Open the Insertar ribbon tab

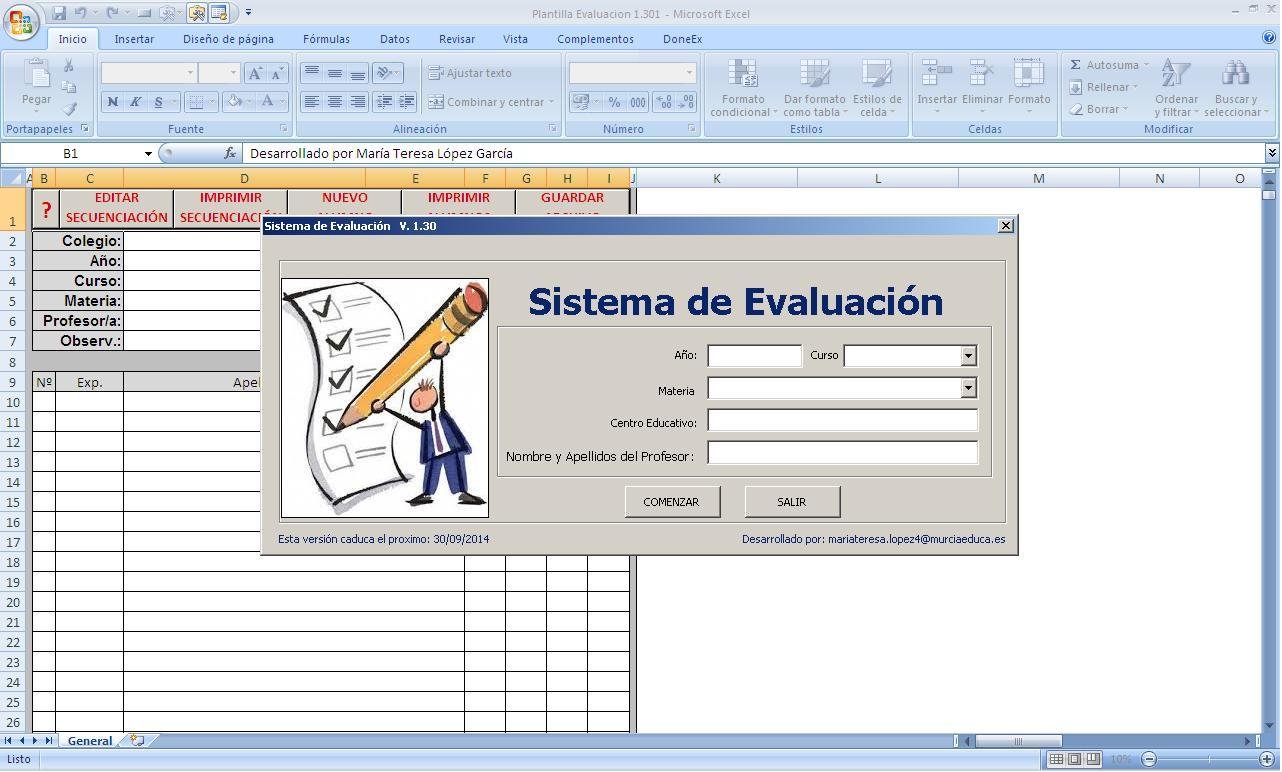coord(134,39)
